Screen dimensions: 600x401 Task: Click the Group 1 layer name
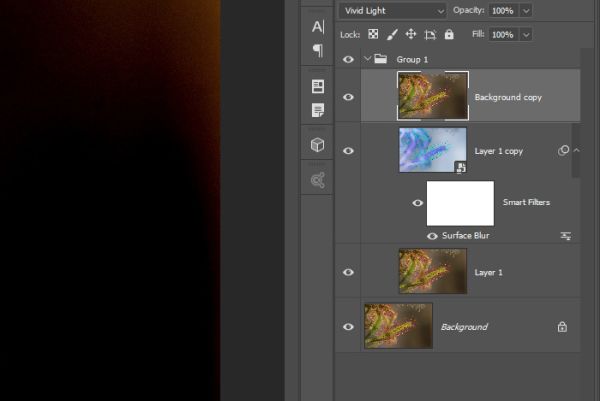(412, 60)
